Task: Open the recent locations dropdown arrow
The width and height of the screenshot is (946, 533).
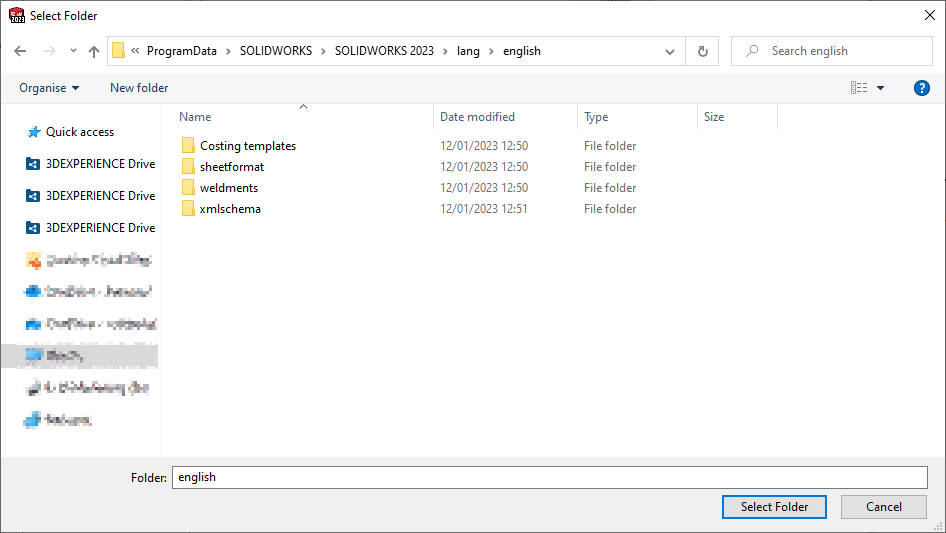Action: point(73,51)
